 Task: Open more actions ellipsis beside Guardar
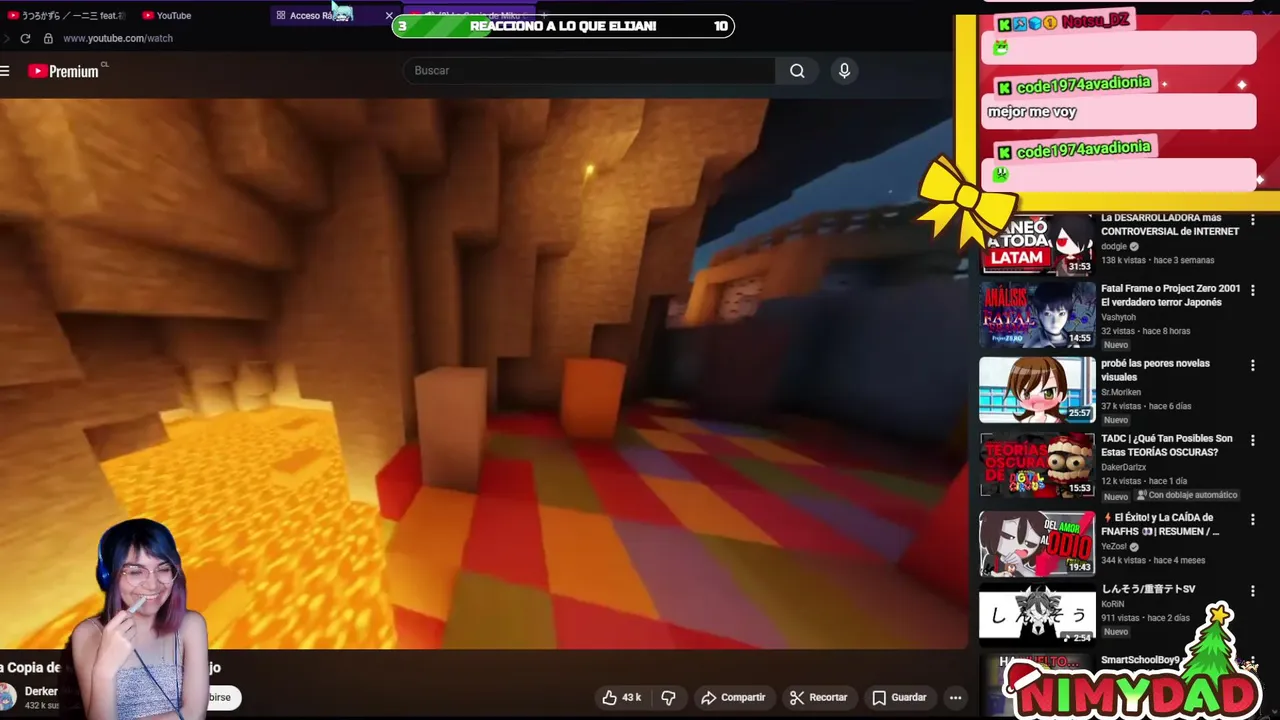(955, 697)
